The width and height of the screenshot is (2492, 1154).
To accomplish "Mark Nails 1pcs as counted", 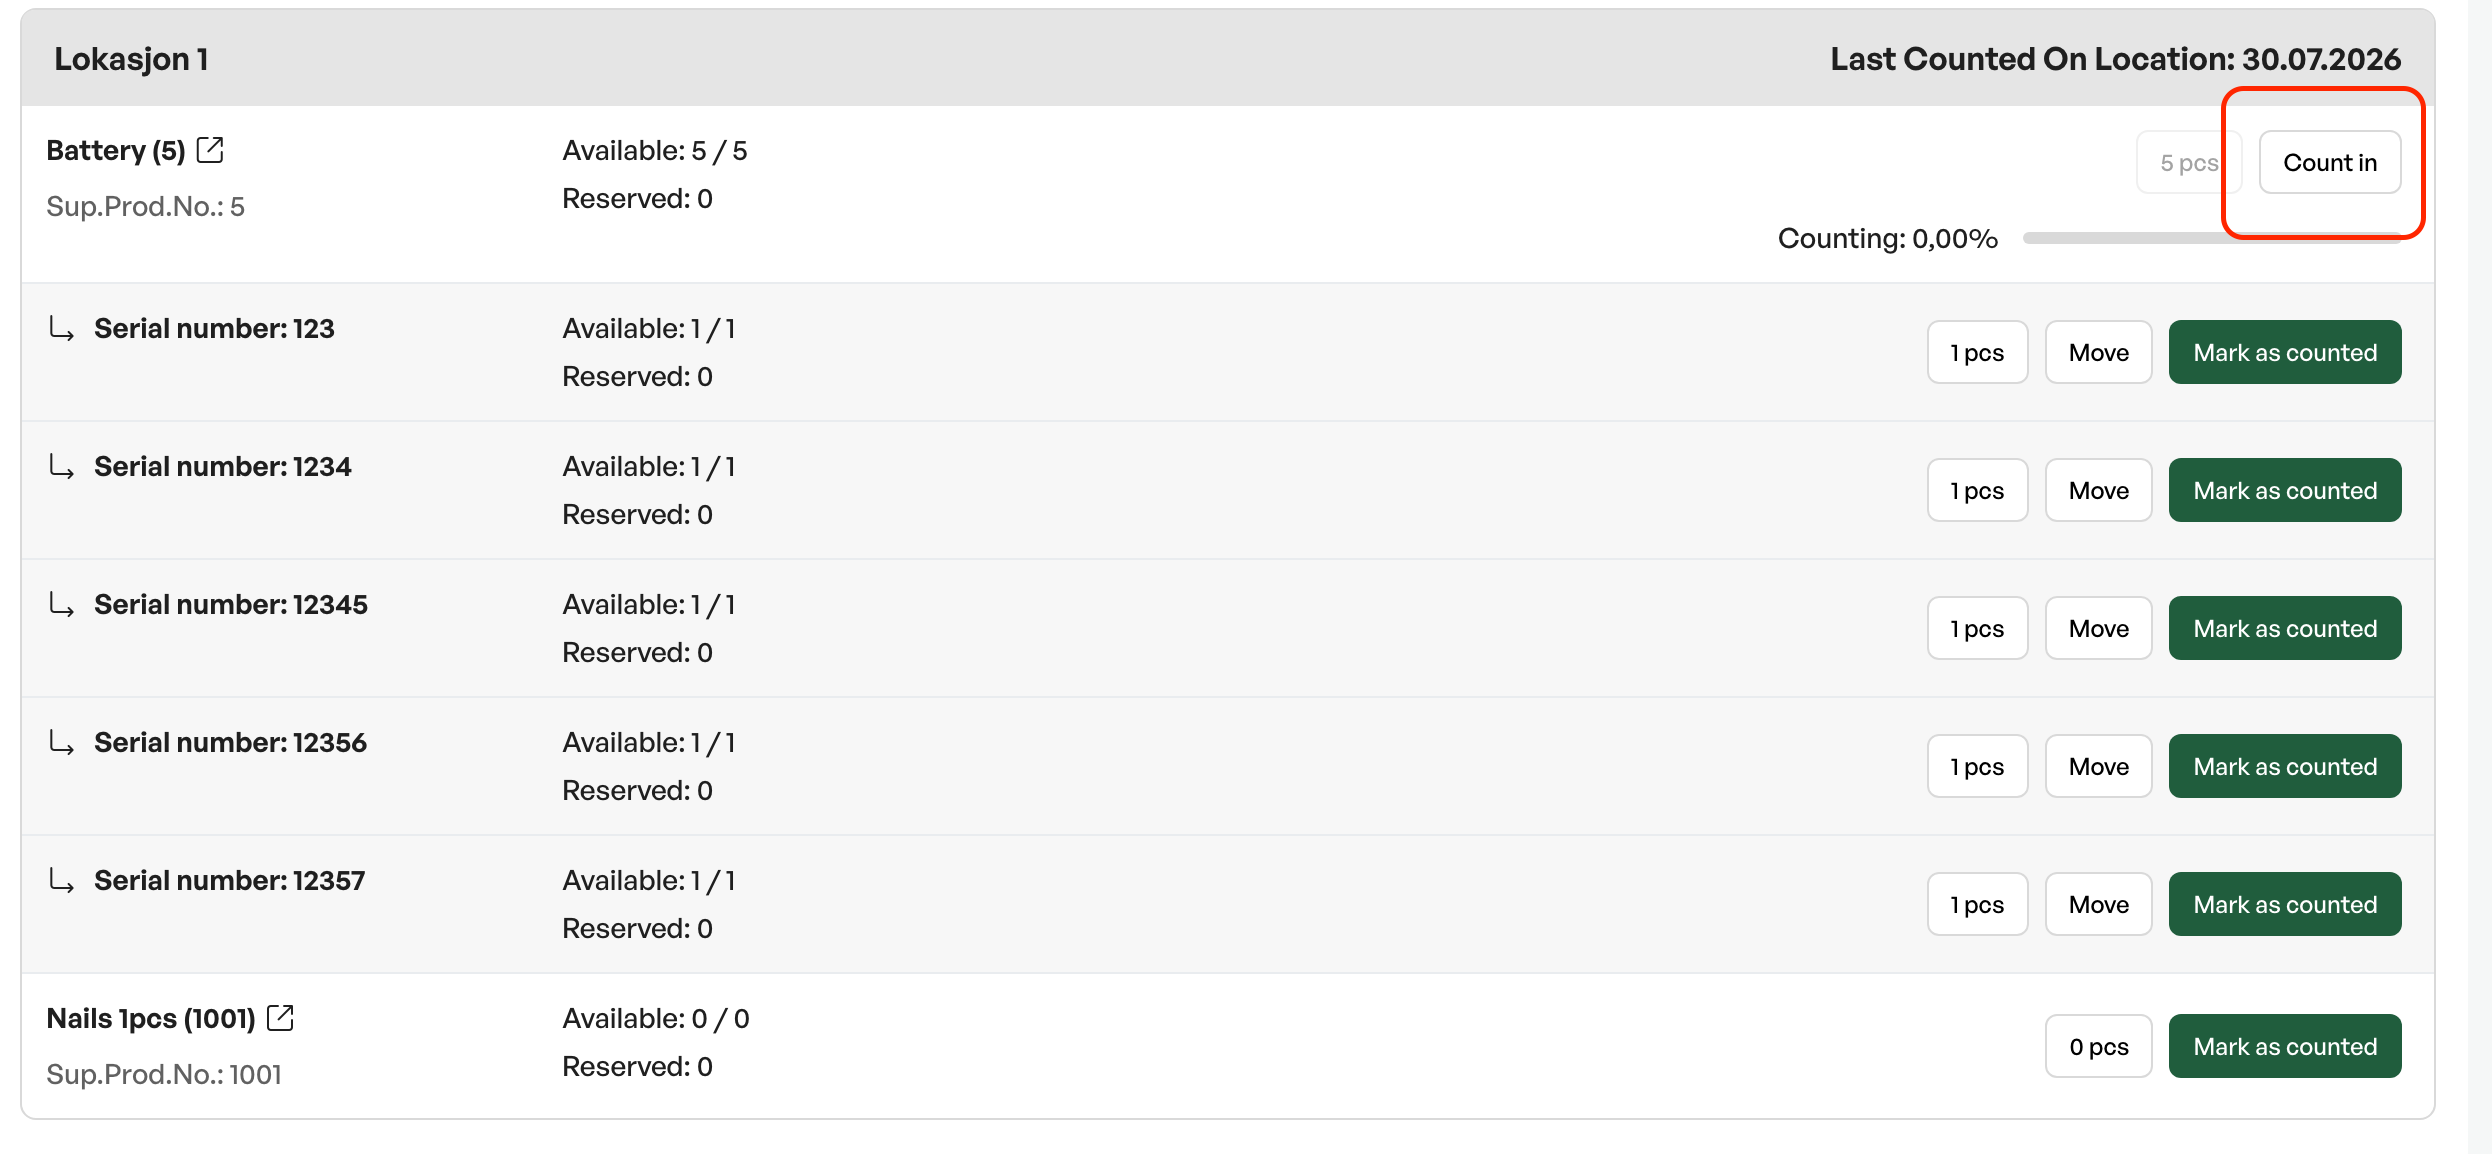I will pos(2285,1046).
